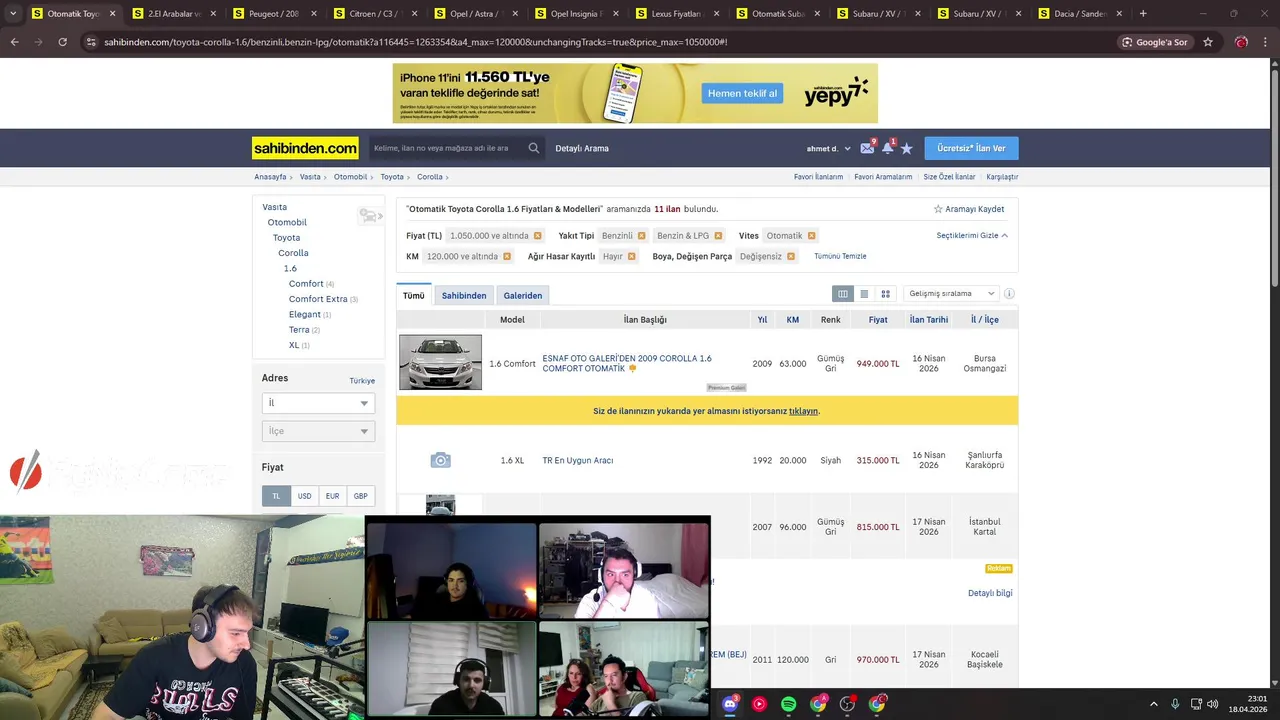Open the Gelişmiş sıralama sort dropdown
This screenshot has width=1280, height=720.
[x=950, y=294]
